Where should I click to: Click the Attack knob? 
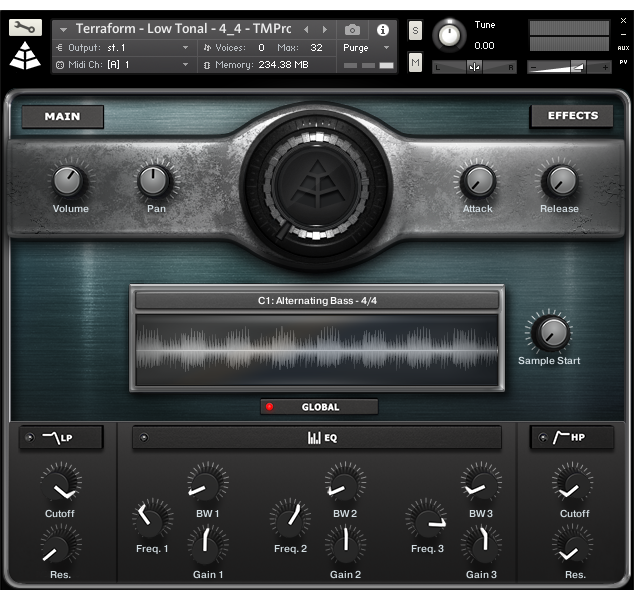click(x=479, y=181)
